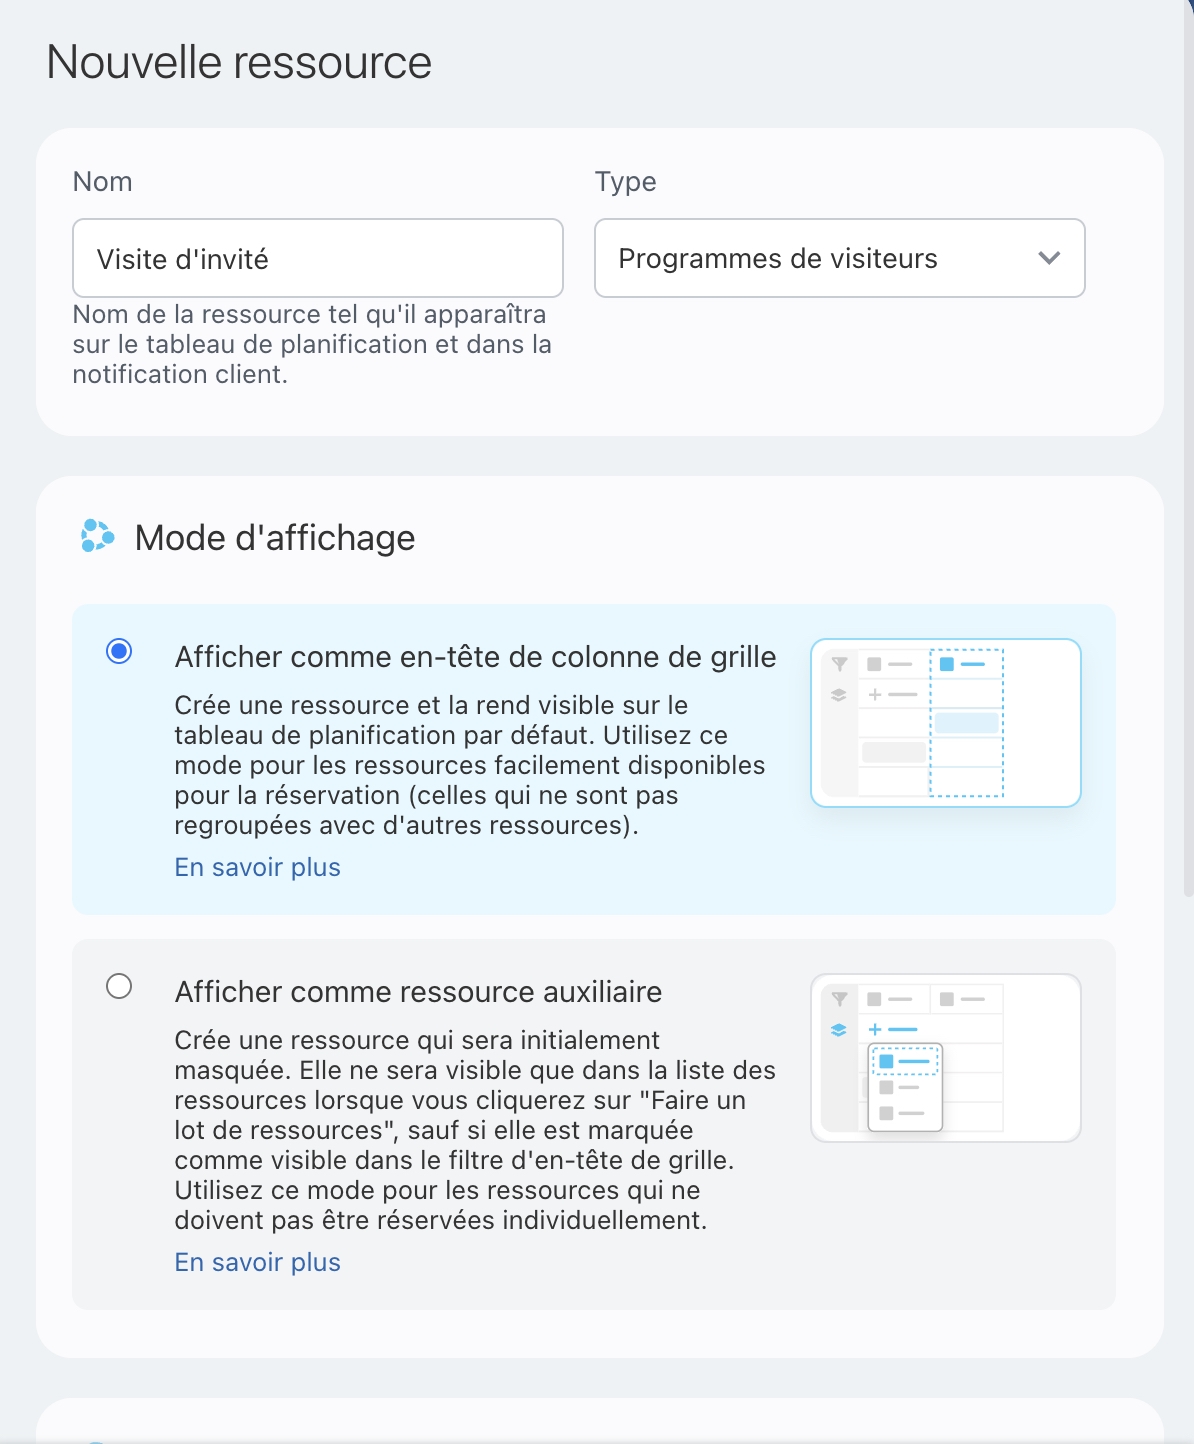Click the 'Type' field label
Image resolution: width=1194 pixels, height=1444 pixels.
625,182
